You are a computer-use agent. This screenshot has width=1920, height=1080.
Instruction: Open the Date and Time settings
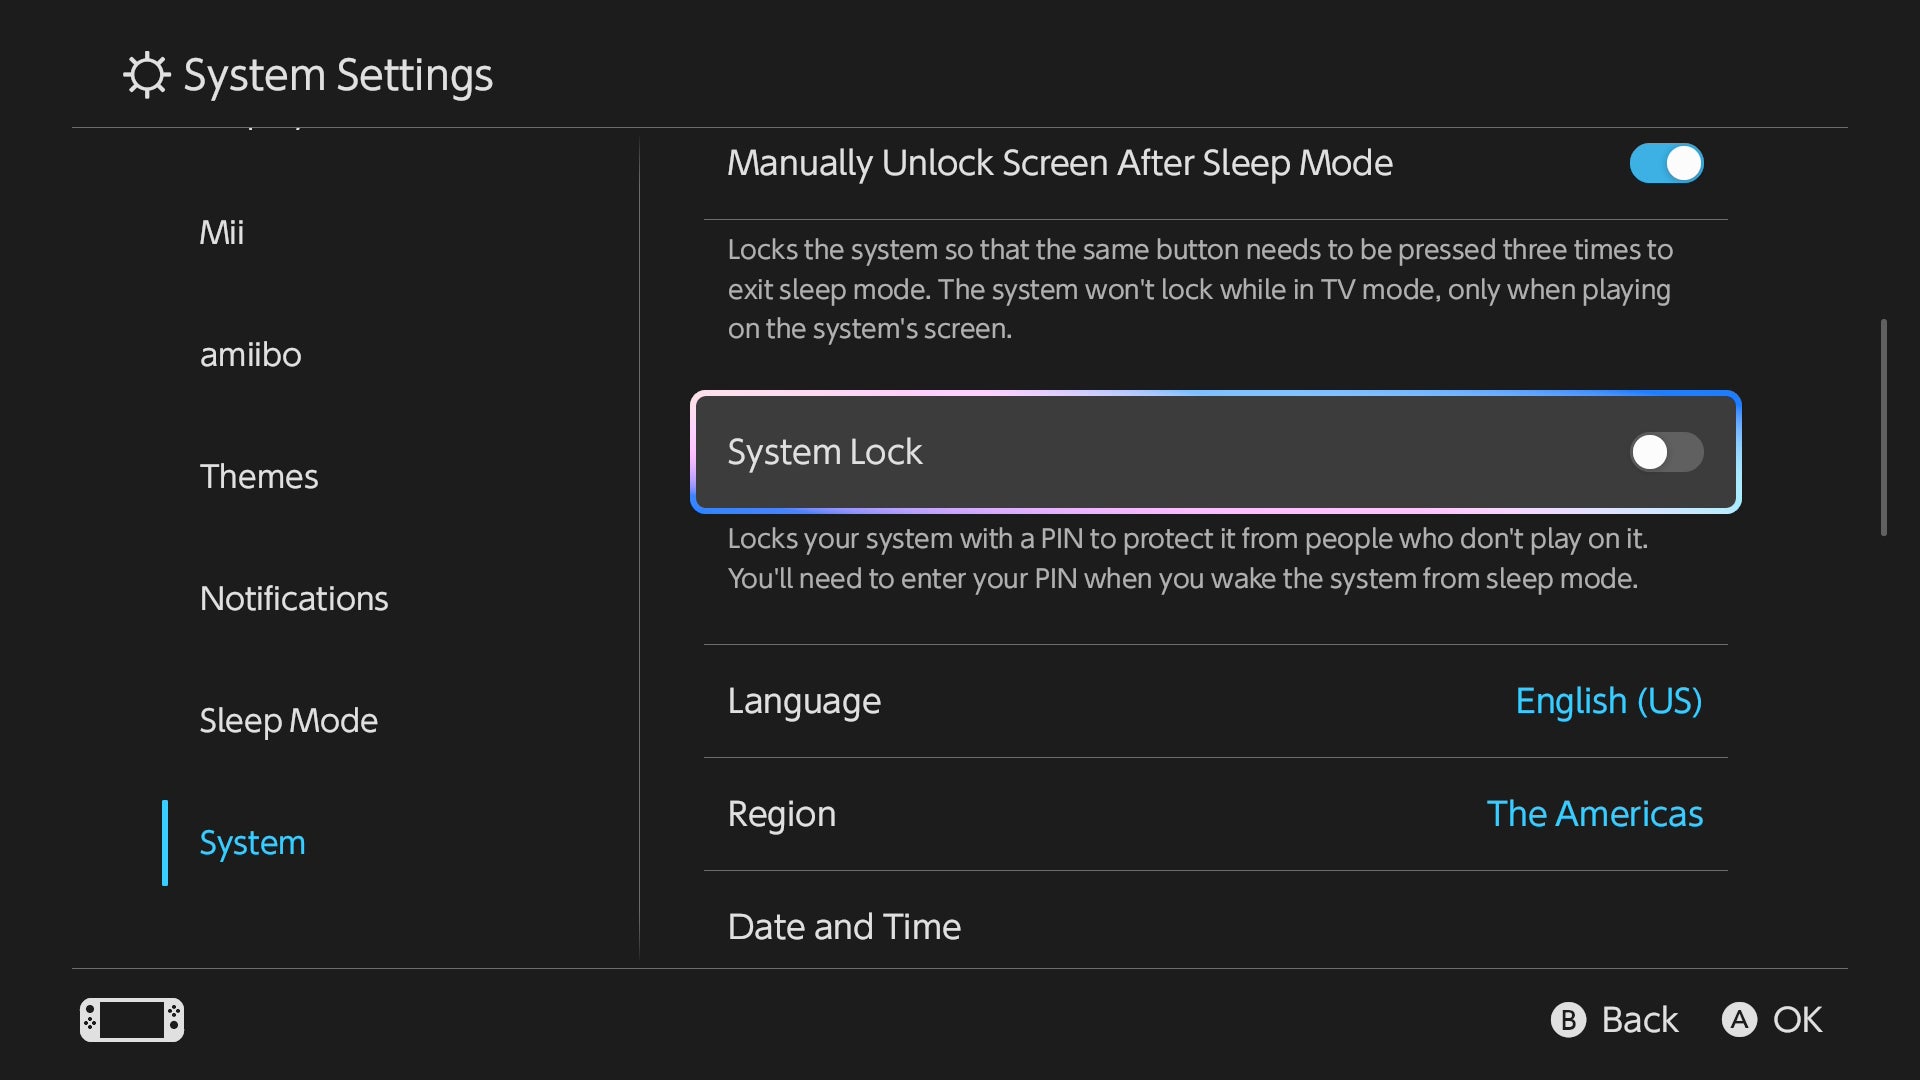click(x=844, y=927)
